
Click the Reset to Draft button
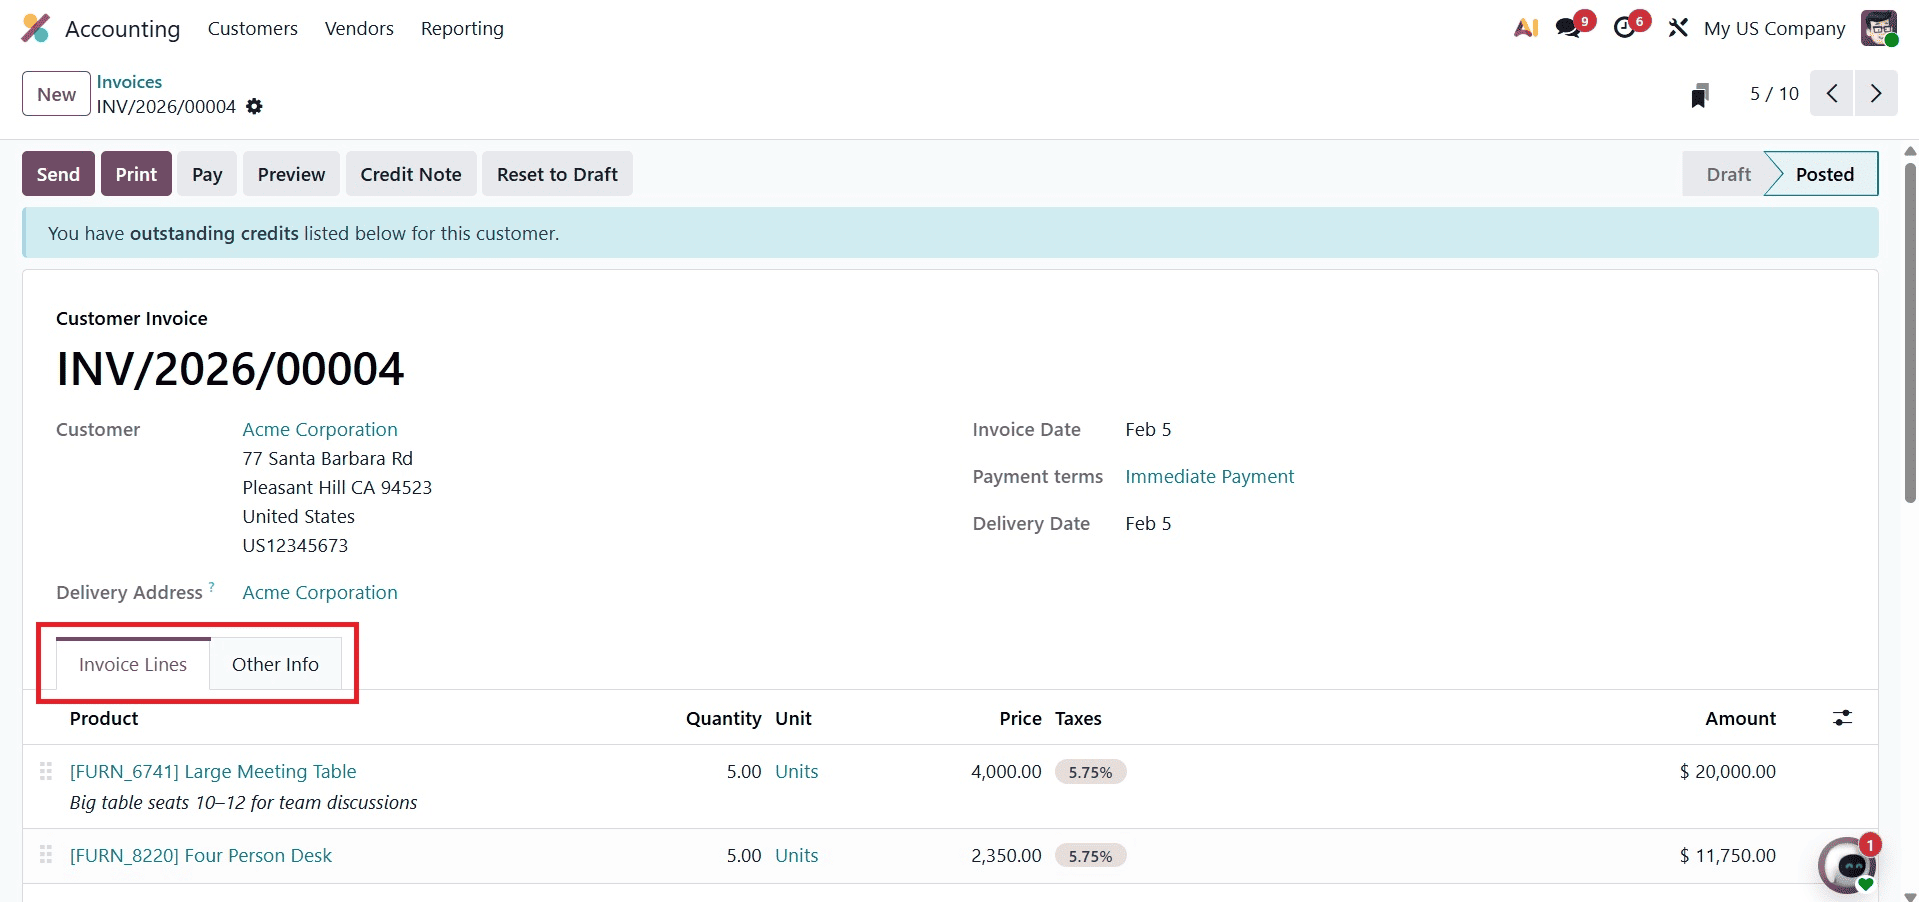pyautogui.click(x=557, y=173)
